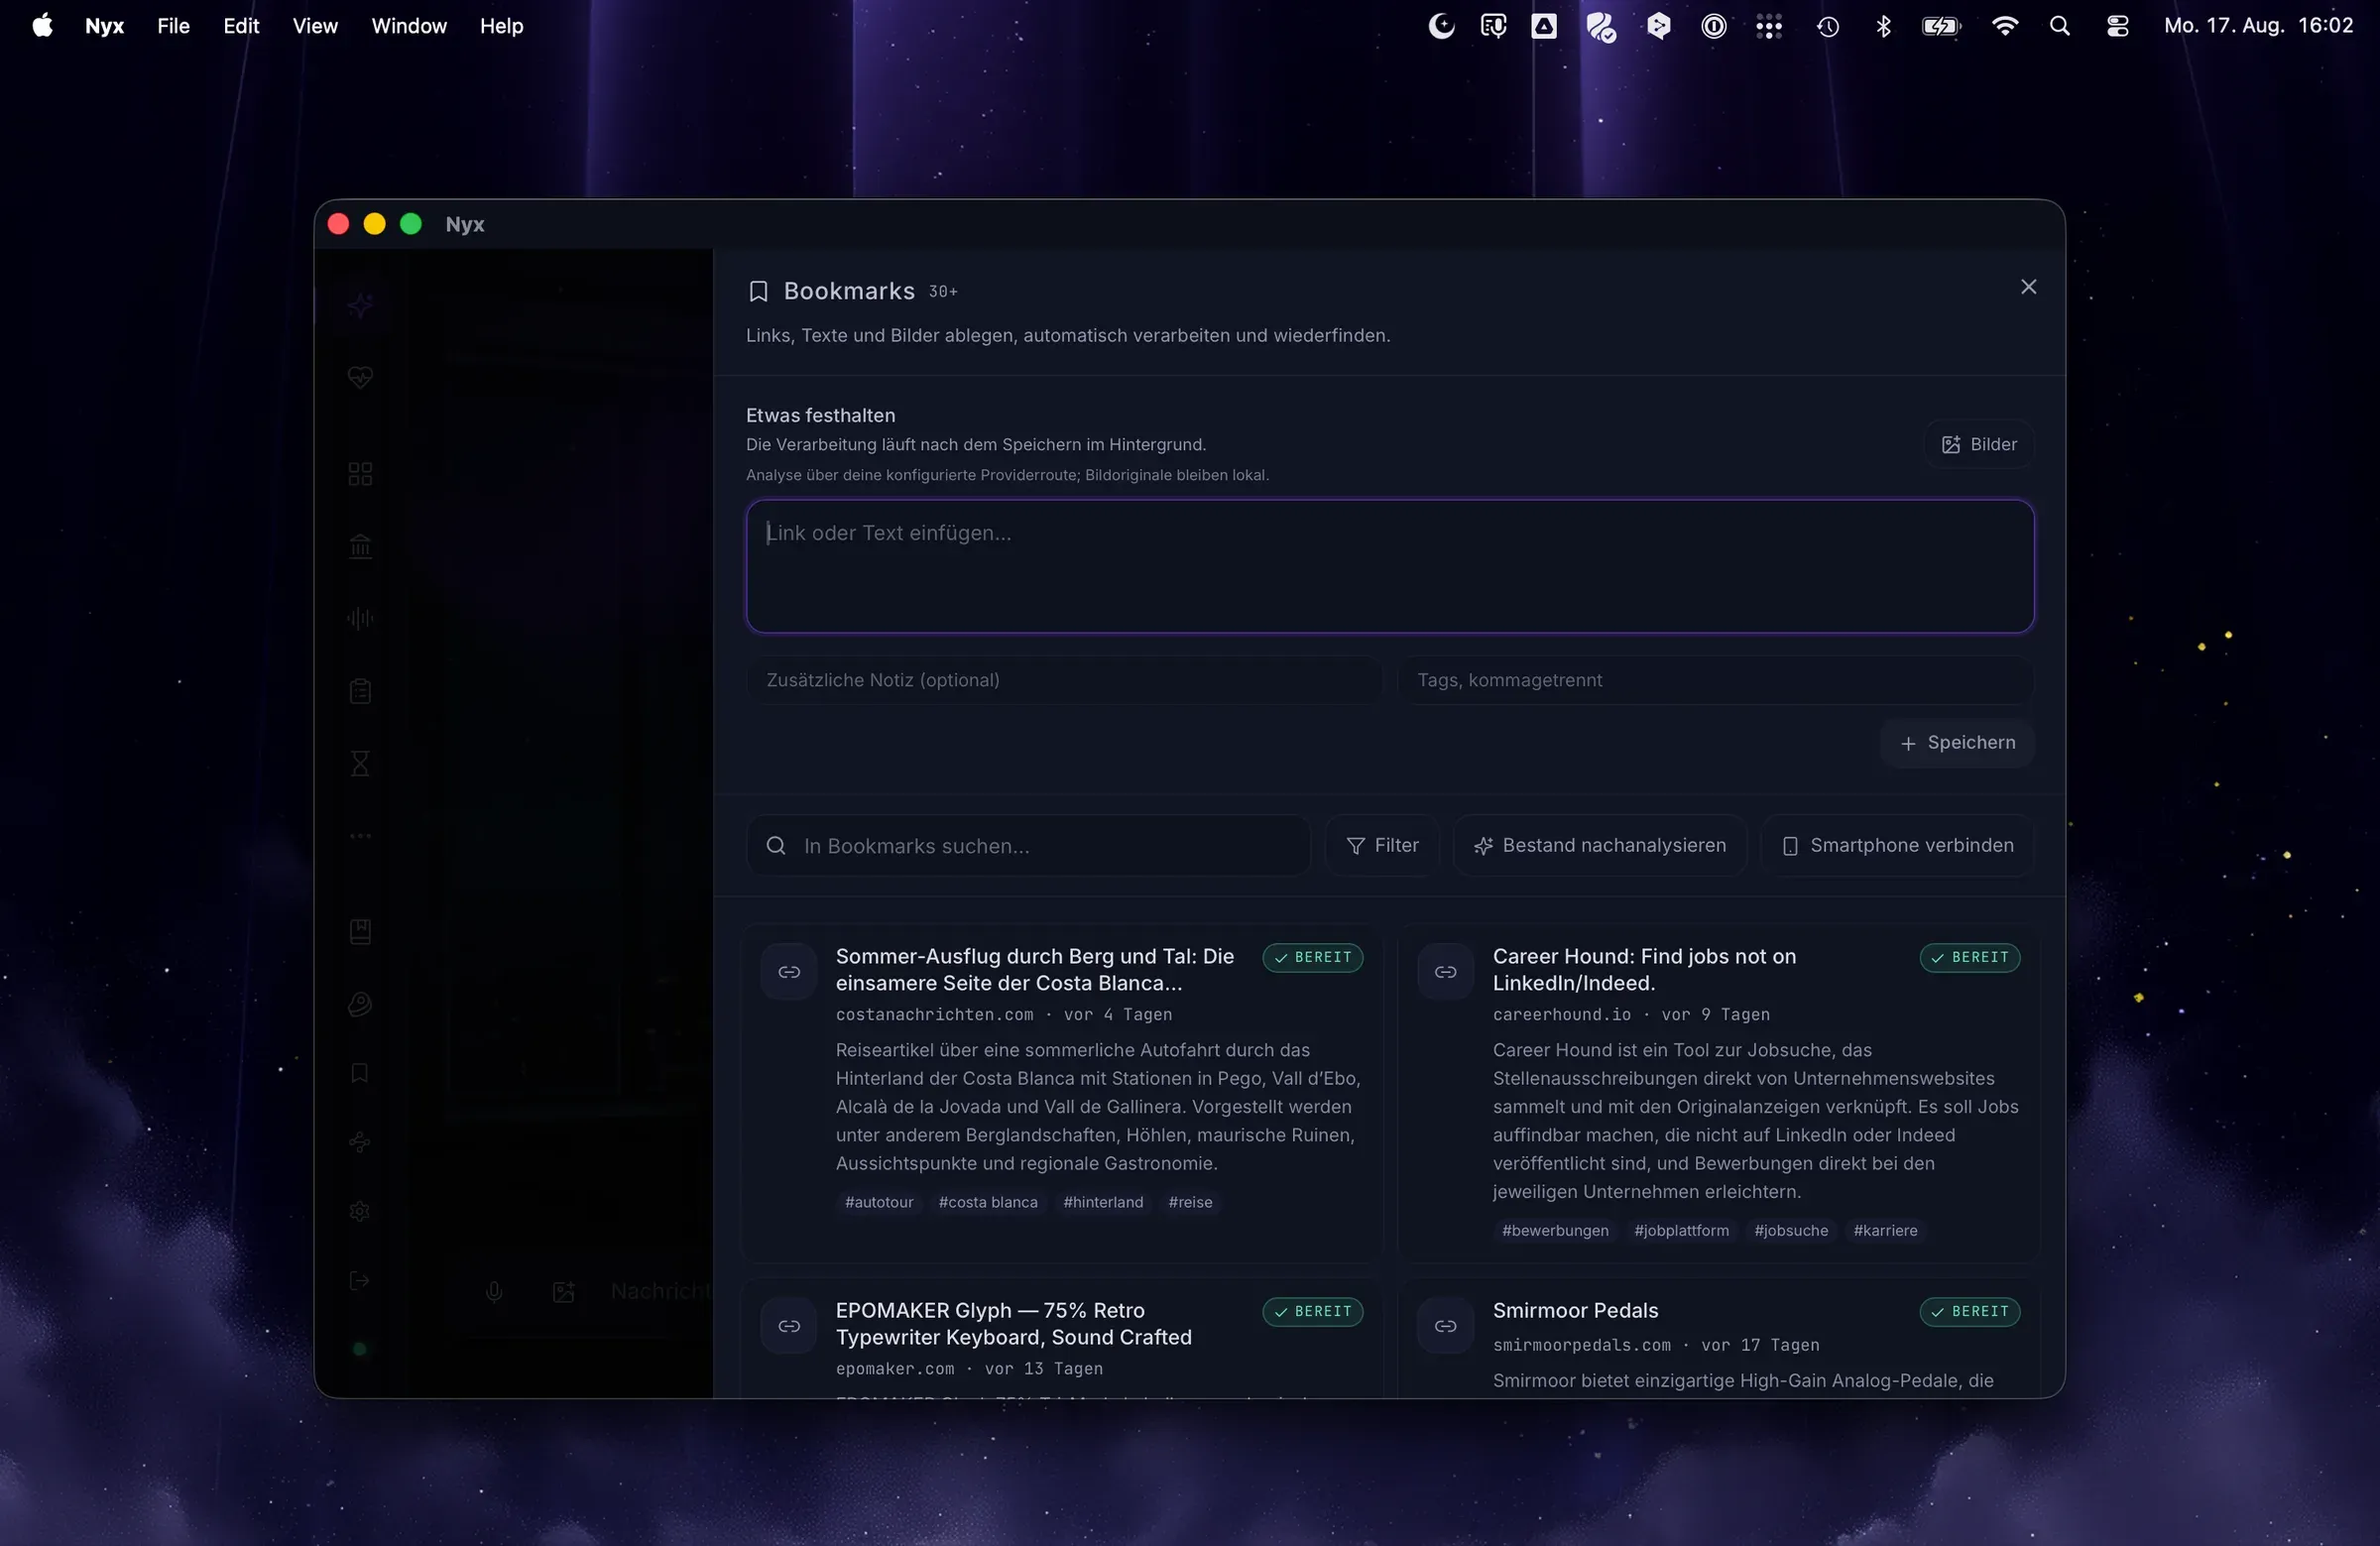Click the clipboard list icon in the sidebar
Screen dimensions: 2380x1546
360,691
